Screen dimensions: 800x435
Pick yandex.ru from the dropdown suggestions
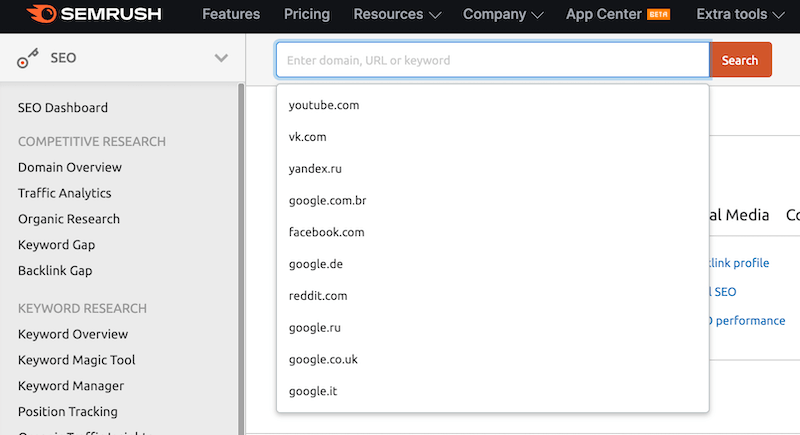pos(492,169)
